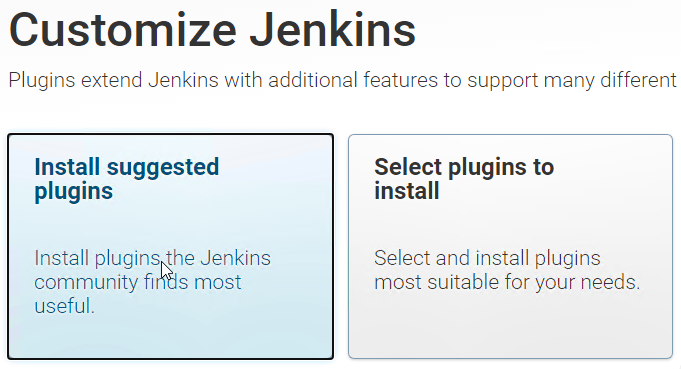Click 'Select and install plugins' text line
Screen dimensions: 681x369
(x=487, y=258)
